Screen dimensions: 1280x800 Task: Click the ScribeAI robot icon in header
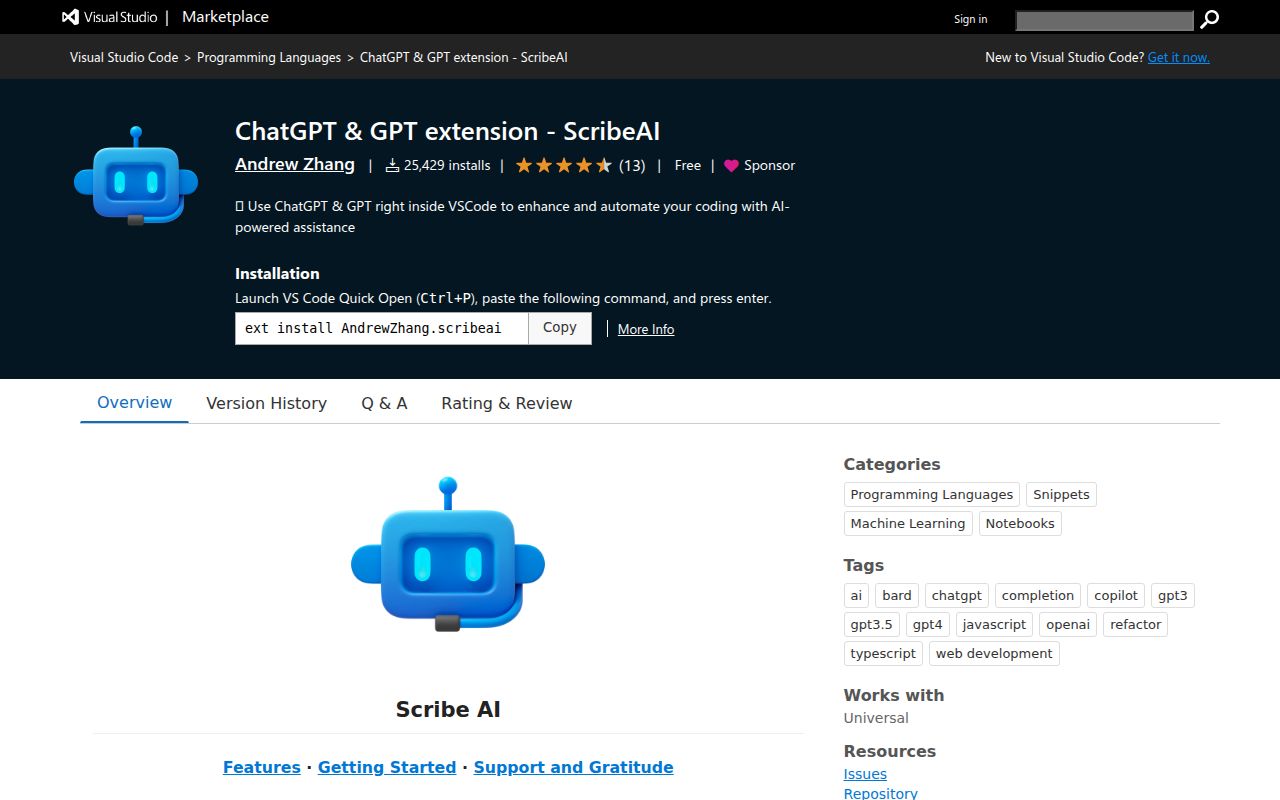click(x=136, y=176)
